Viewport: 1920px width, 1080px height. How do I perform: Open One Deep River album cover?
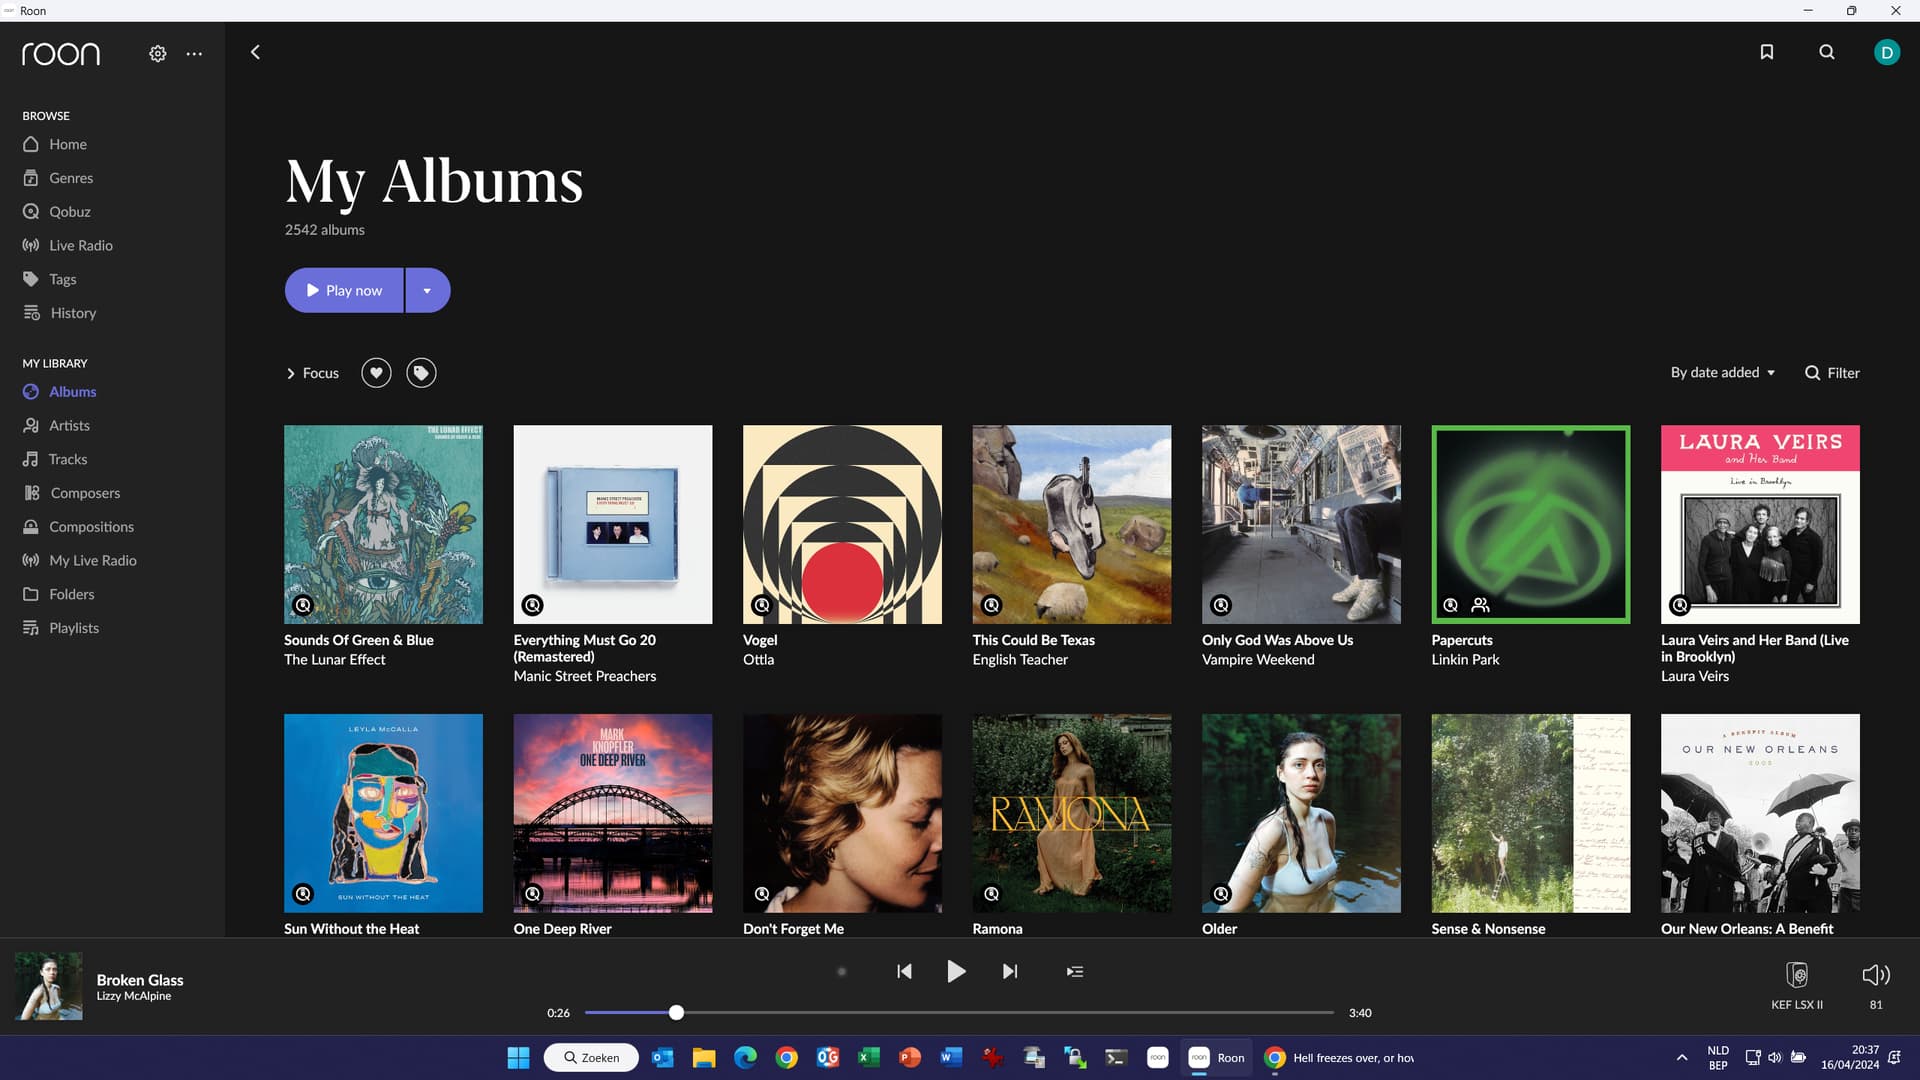coord(613,813)
